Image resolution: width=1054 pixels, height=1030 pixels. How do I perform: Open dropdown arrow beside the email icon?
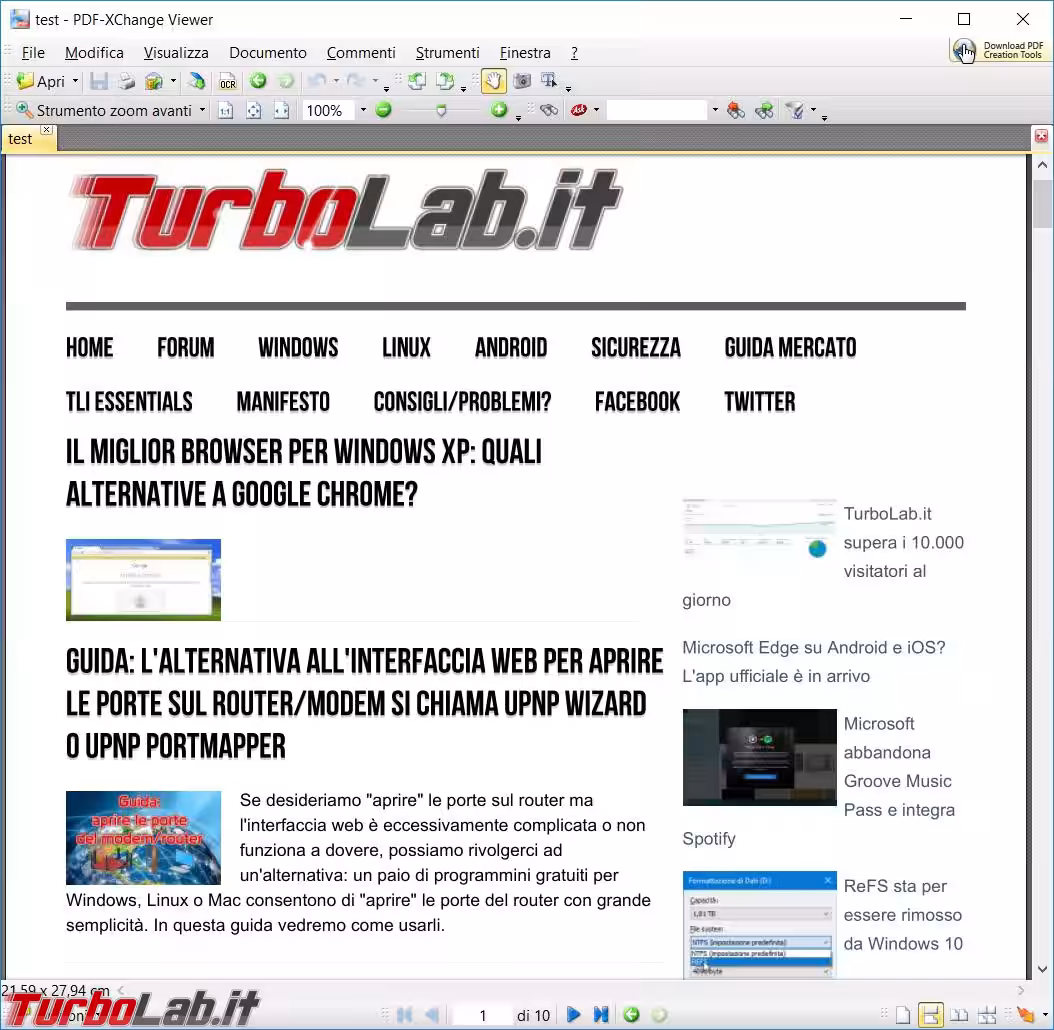tap(173, 81)
